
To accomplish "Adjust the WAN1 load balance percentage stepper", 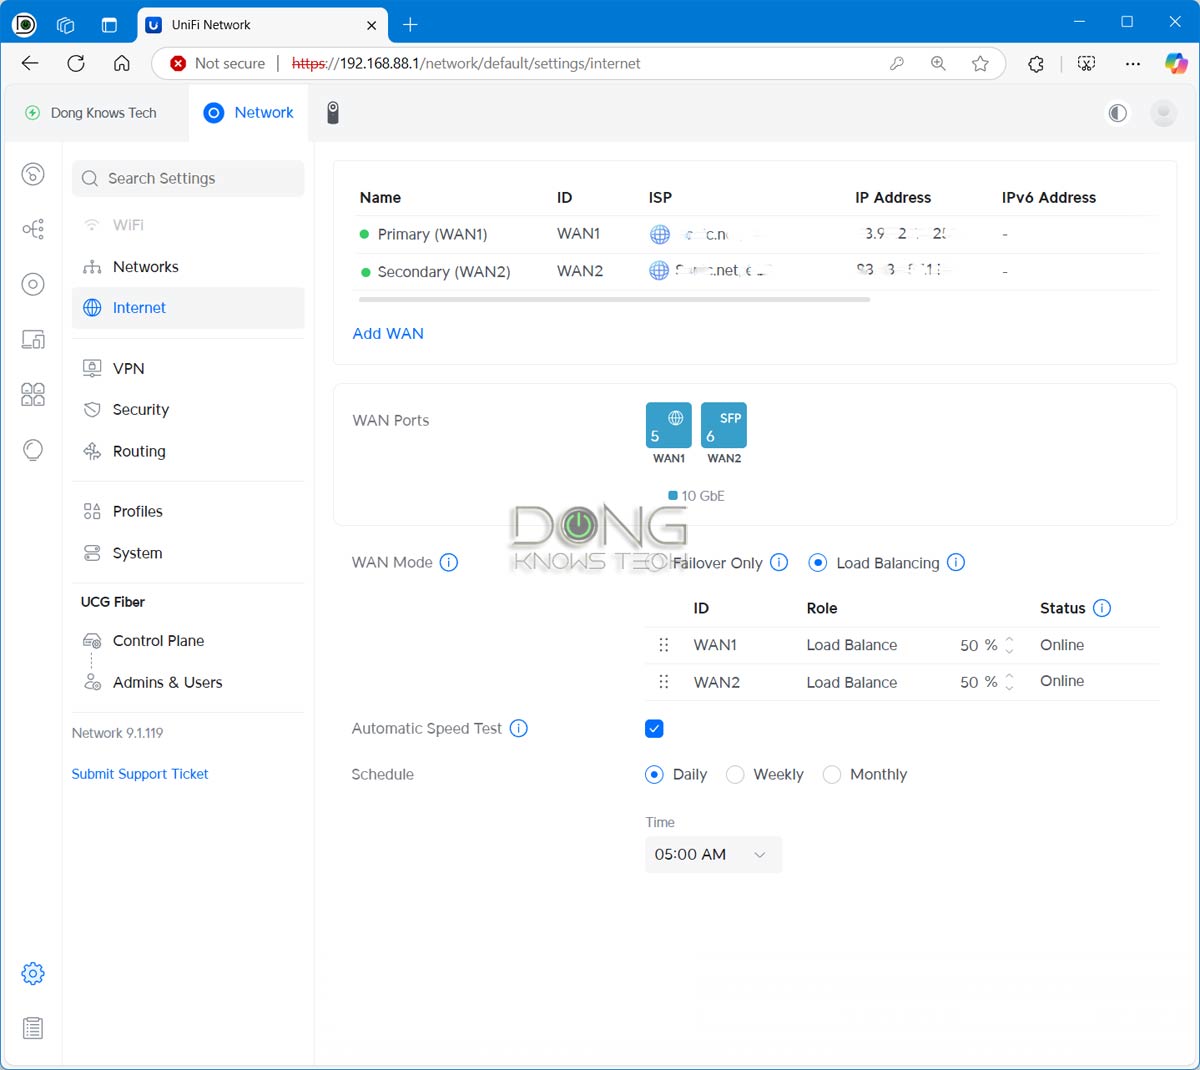I will (1009, 645).
